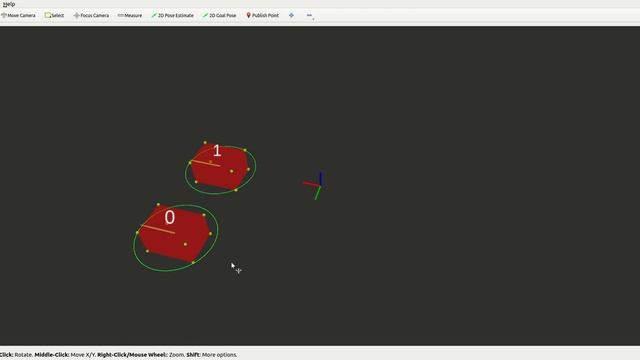Click the Publish Point tool
Viewport: 640px width, 360px height.
click(262, 15)
